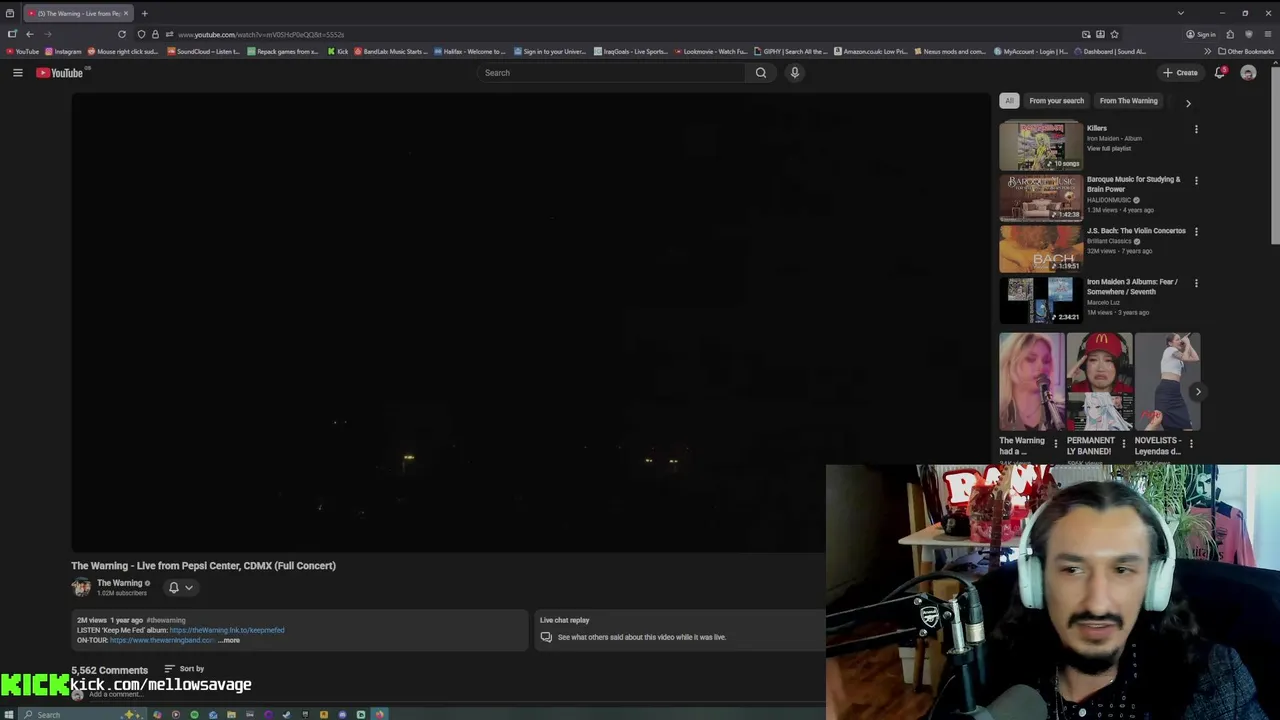Go back in the browser
Image resolution: width=1280 pixels, height=720 pixels.
coord(29,34)
